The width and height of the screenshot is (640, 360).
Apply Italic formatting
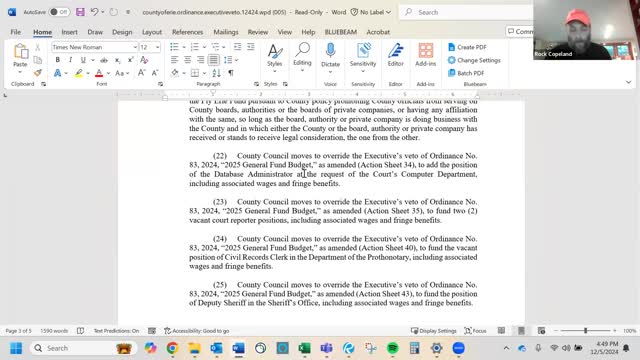[70, 60]
